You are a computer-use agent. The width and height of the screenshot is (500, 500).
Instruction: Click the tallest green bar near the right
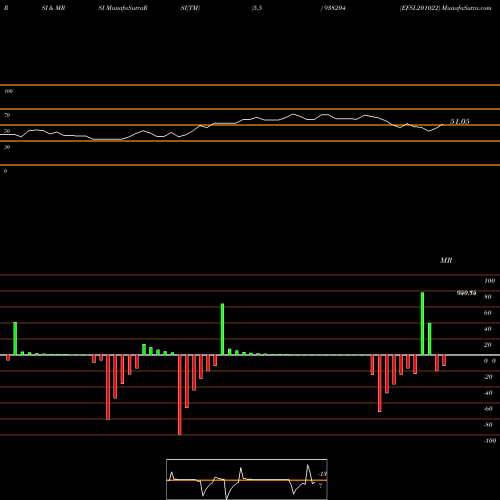point(422,323)
